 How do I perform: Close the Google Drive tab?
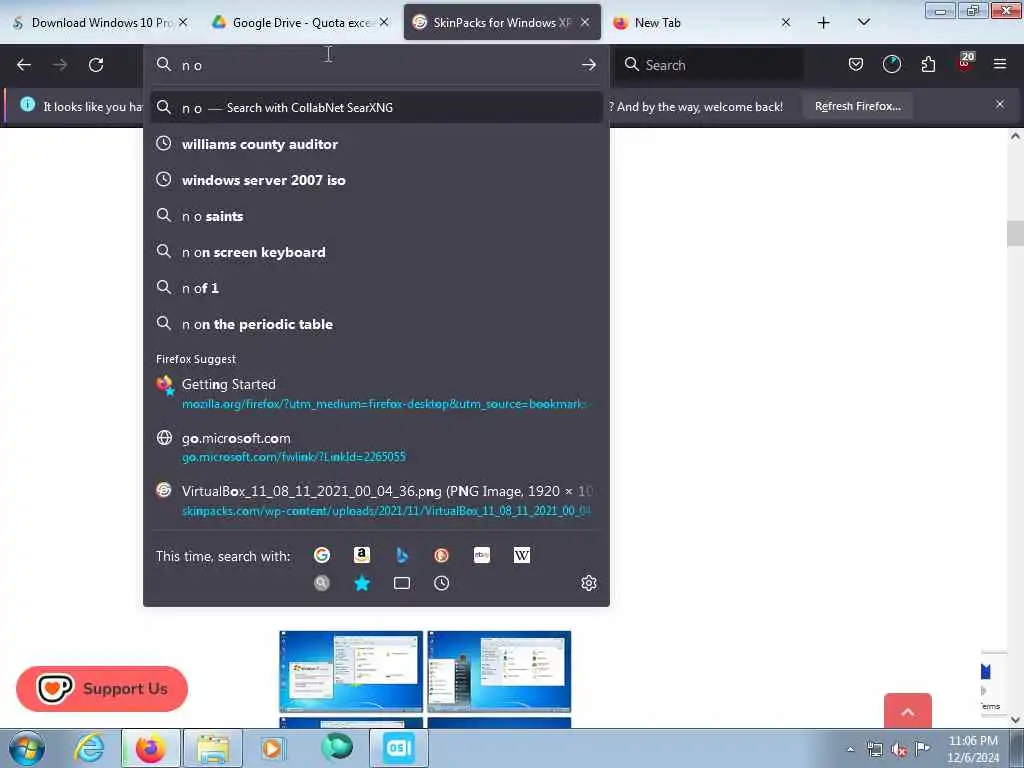[384, 23]
